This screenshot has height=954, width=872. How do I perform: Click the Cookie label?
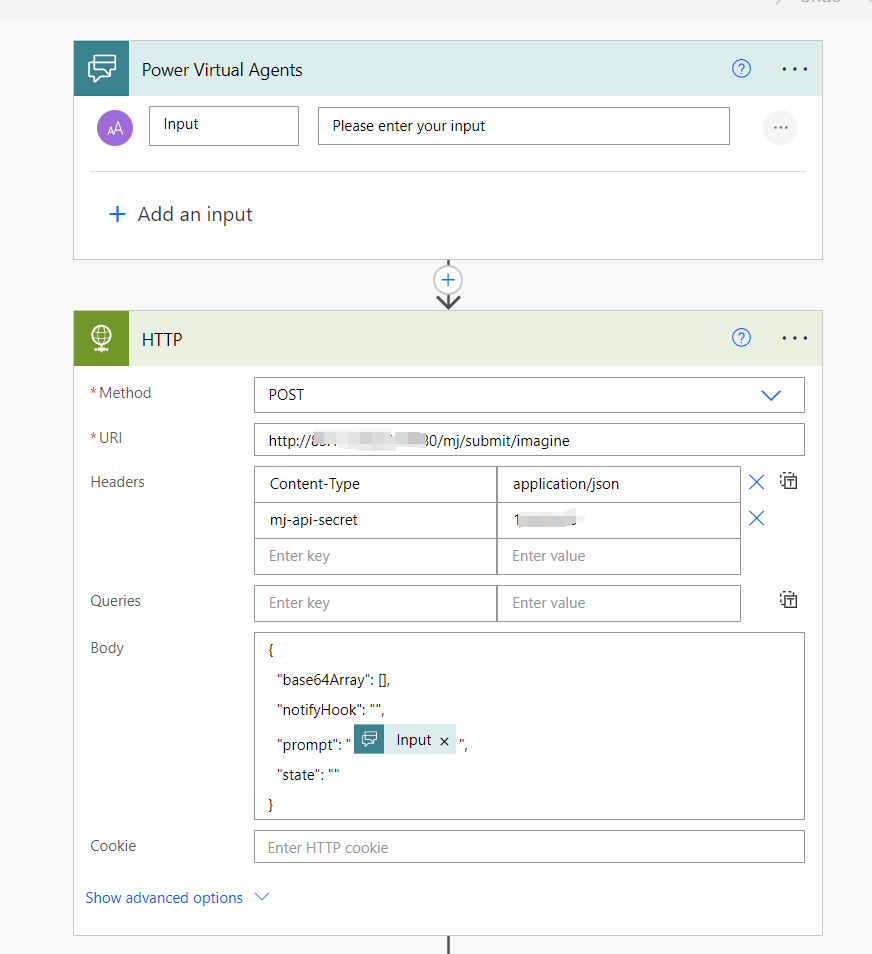click(113, 846)
